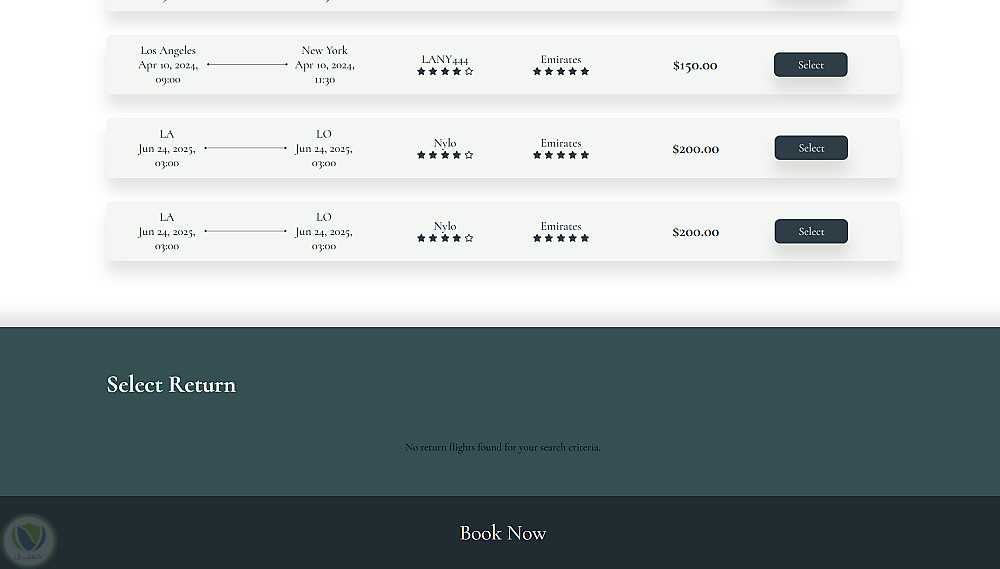This screenshot has height=569, width=1000.
Task: Click the LANY444 flight name
Action: pyautogui.click(x=445, y=59)
